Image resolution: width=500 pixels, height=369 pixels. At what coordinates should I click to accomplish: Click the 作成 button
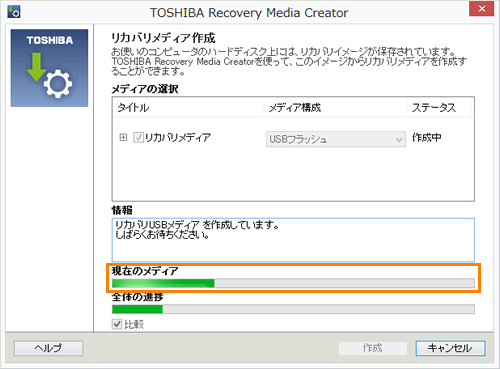point(373,348)
